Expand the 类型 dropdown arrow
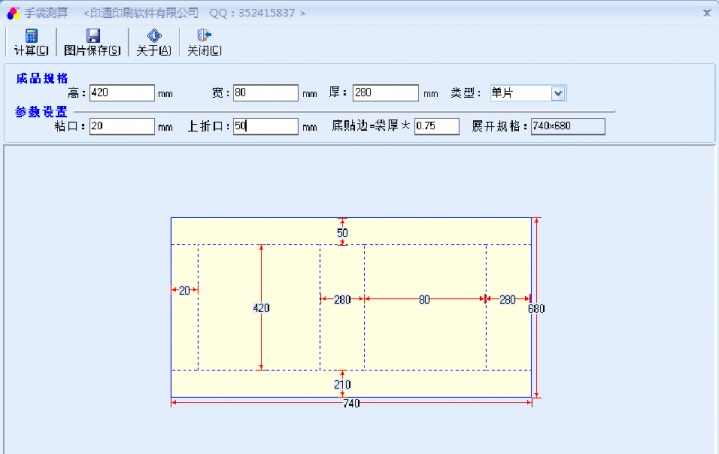The height and width of the screenshot is (454, 719). [x=558, y=93]
